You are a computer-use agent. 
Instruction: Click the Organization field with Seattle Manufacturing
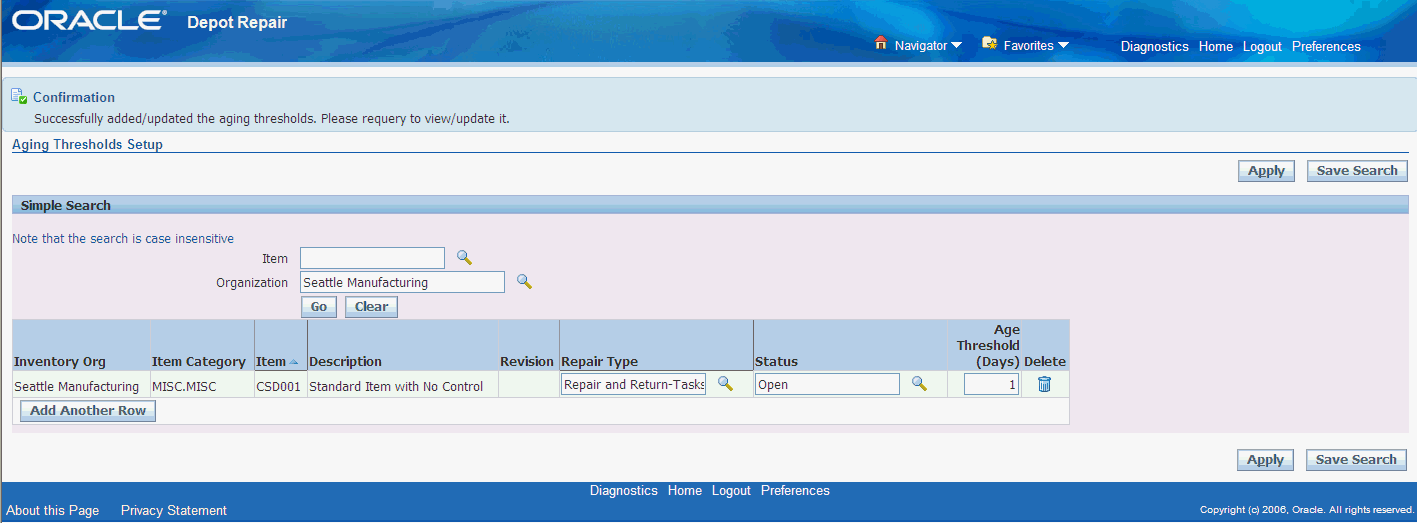click(402, 282)
